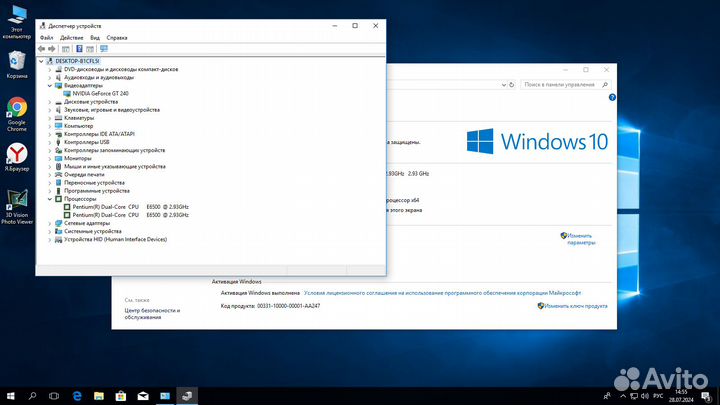The height and width of the screenshot is (405, 720).
Task: Show hidden tray icons chevron
Action: coord(623,396)
